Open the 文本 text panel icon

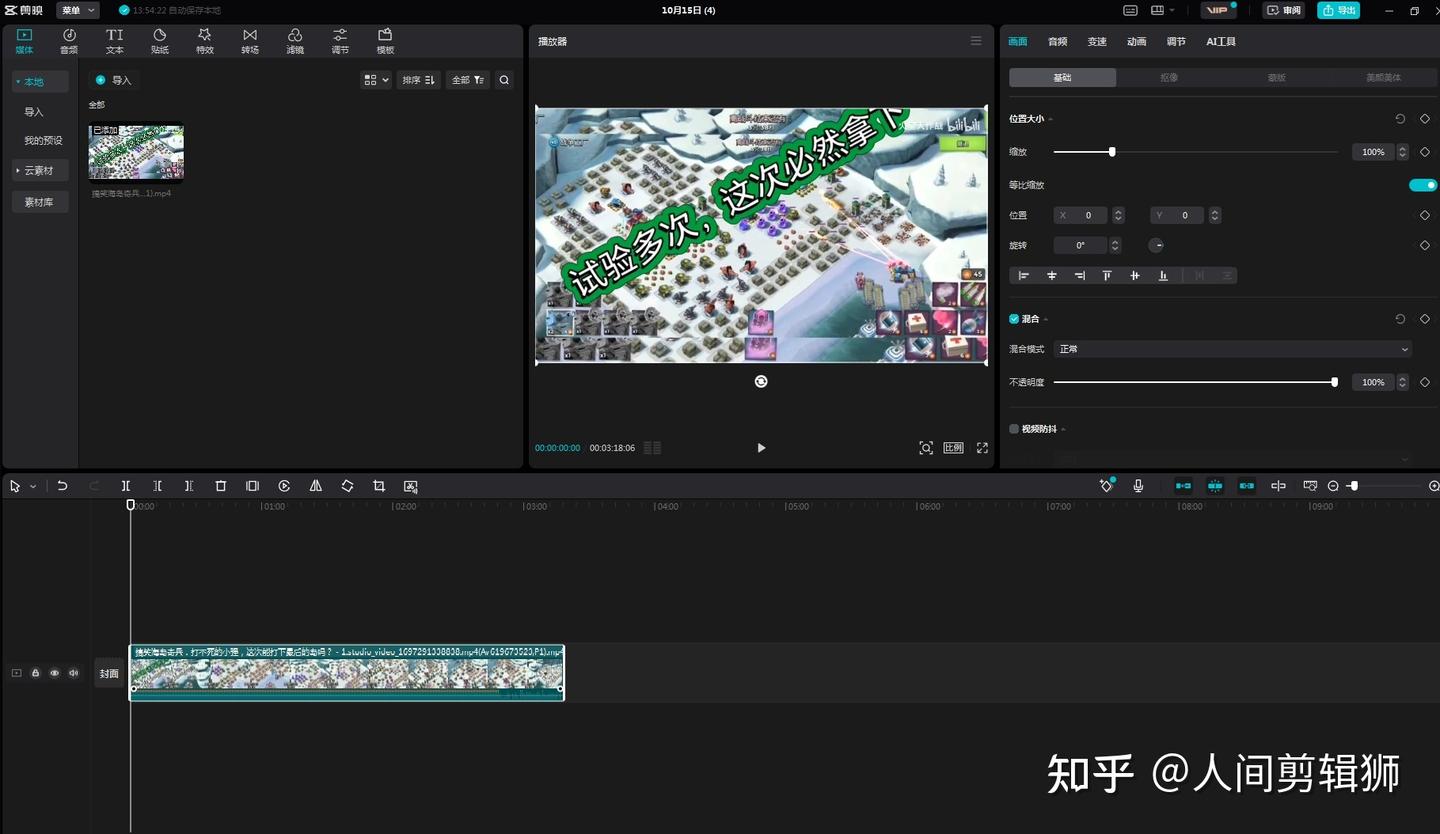pos(115,41)
